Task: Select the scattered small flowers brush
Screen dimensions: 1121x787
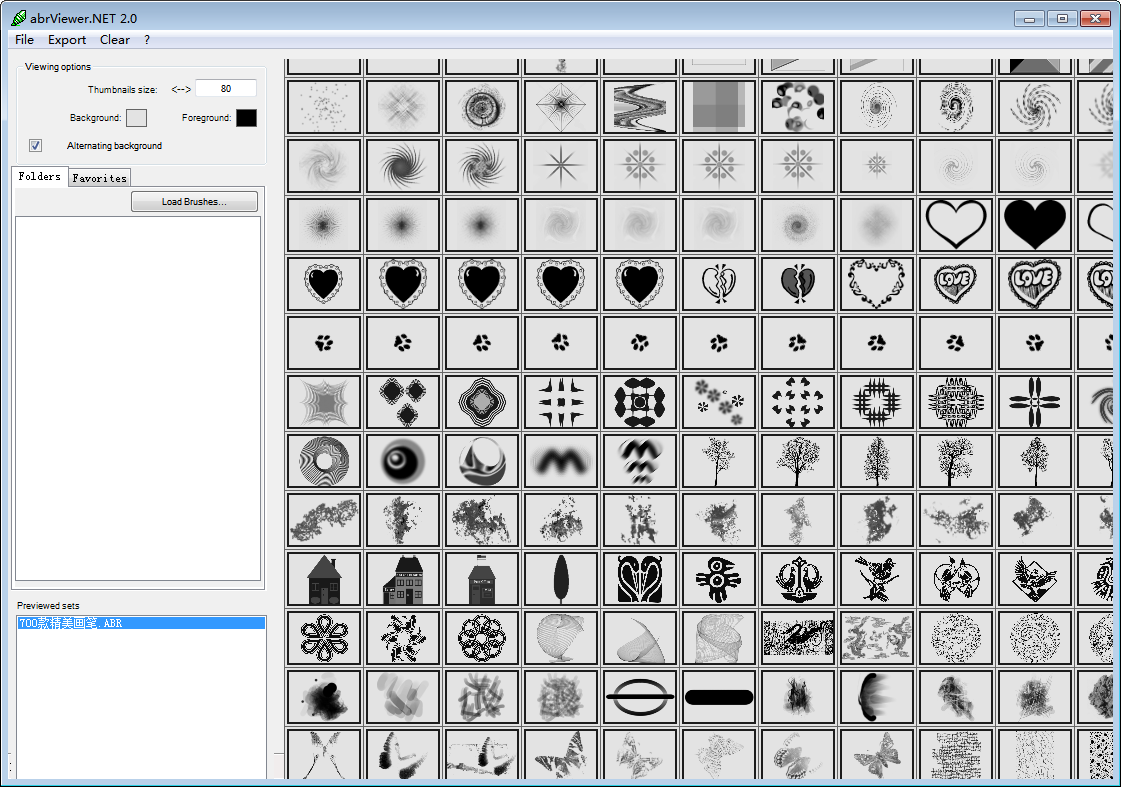Action: pos(719,402)
